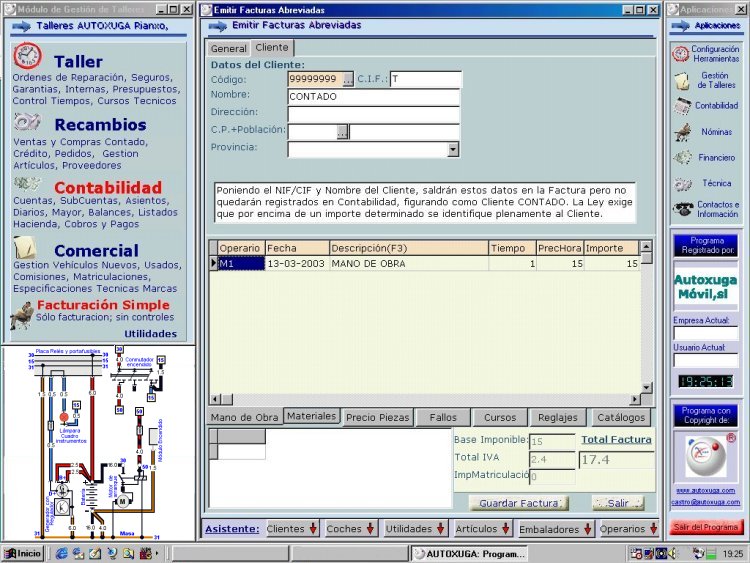This screenshot has height=563, width=750.
Task: Select the M1 operario cell
Action: pos(241,264)
